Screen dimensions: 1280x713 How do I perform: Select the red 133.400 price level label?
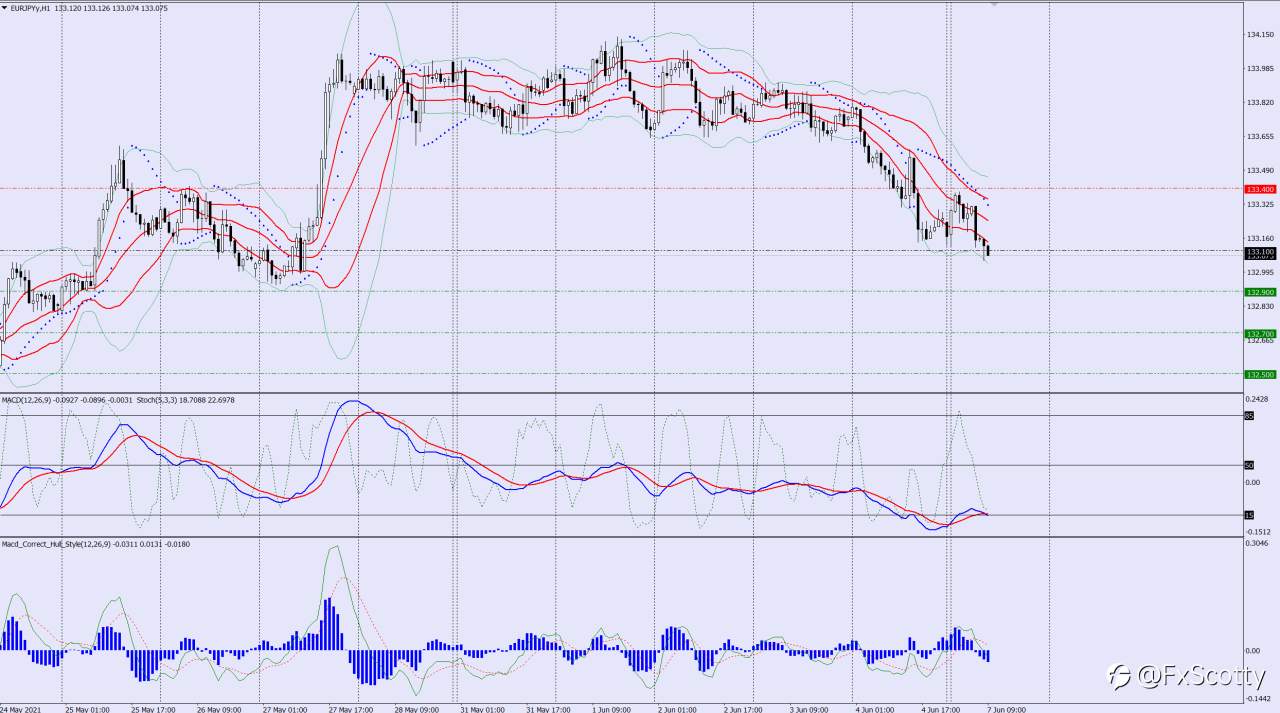pos(1260,189)
